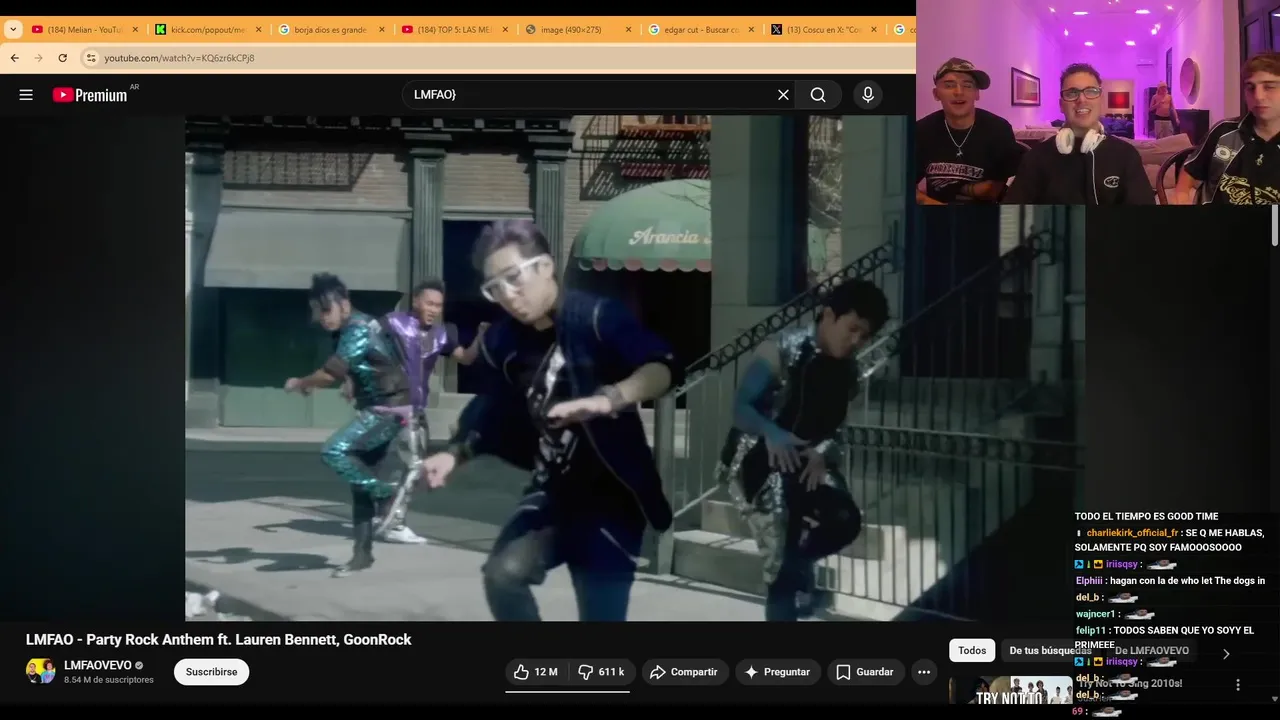Open the YouTube hamburger guide menu
Image resolution: width=1280 pixels, height=720 pixels.
coord(26,95)
